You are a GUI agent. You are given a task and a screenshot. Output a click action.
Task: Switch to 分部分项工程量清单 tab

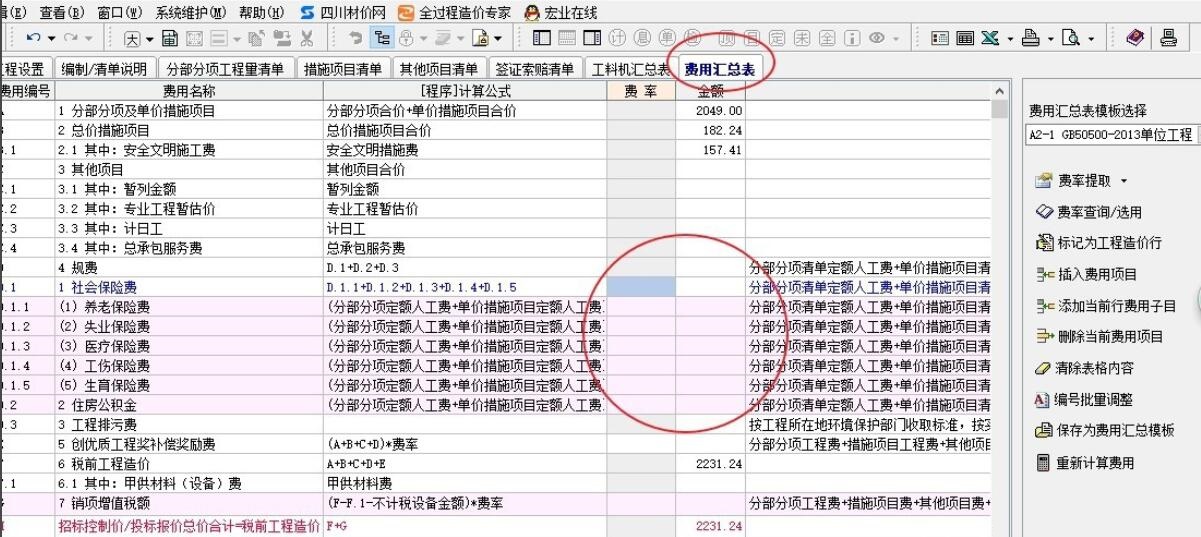coord(226,69)
